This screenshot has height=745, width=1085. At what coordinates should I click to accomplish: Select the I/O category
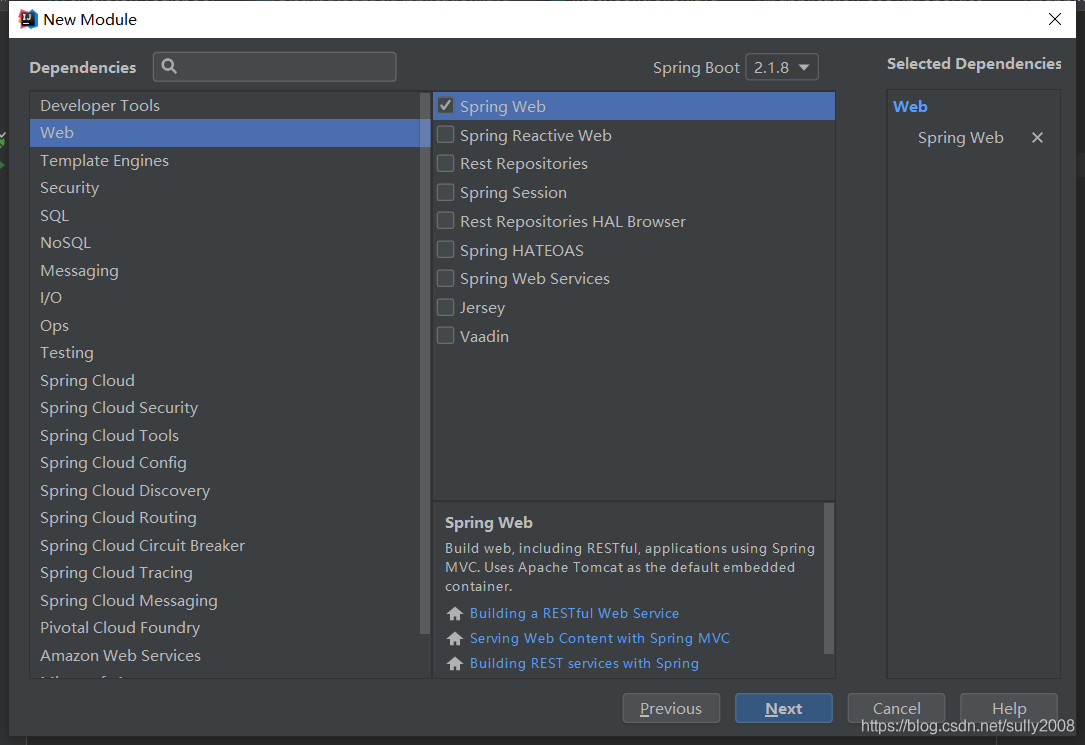coord(226,297)
